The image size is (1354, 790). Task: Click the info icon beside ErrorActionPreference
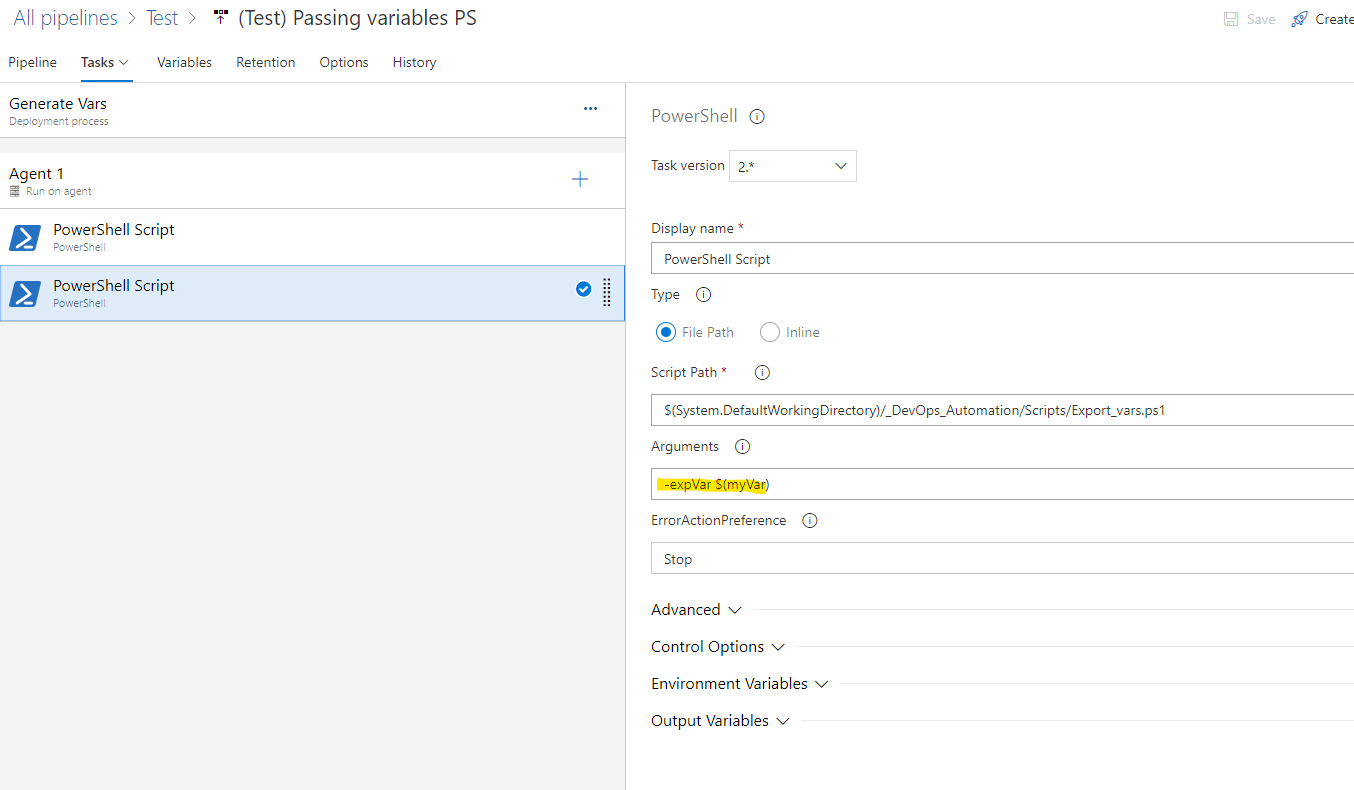pyautogui.click(x=810, y=521)
